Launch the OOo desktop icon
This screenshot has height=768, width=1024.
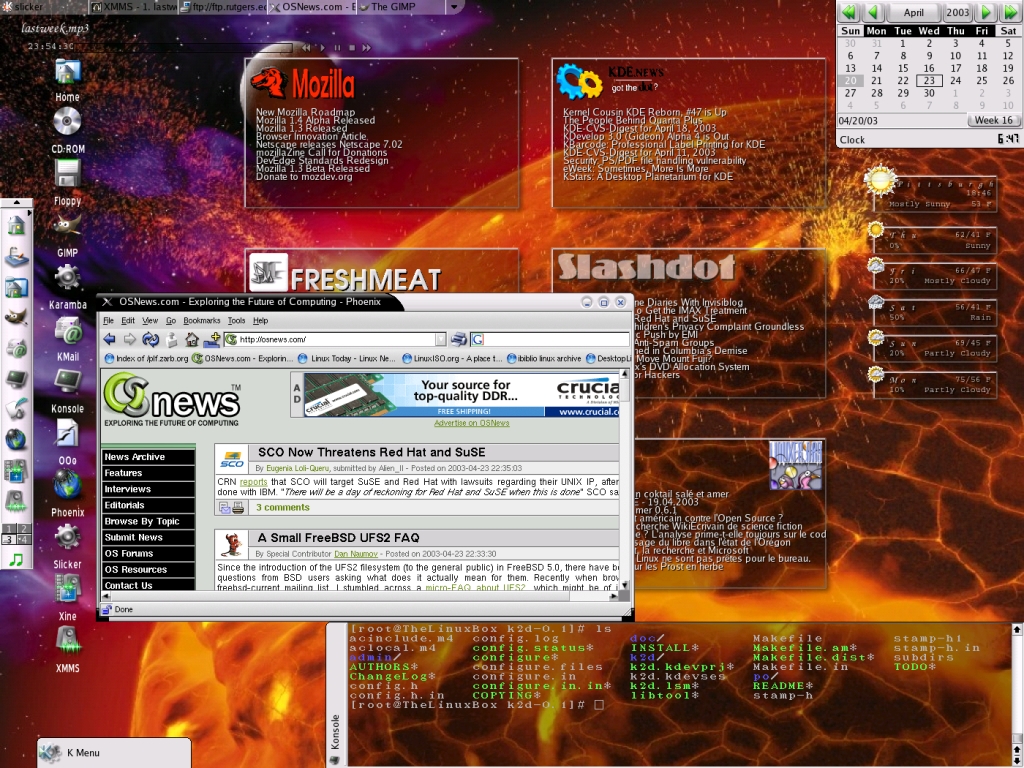pyautogui.click(x=67, y=434)
